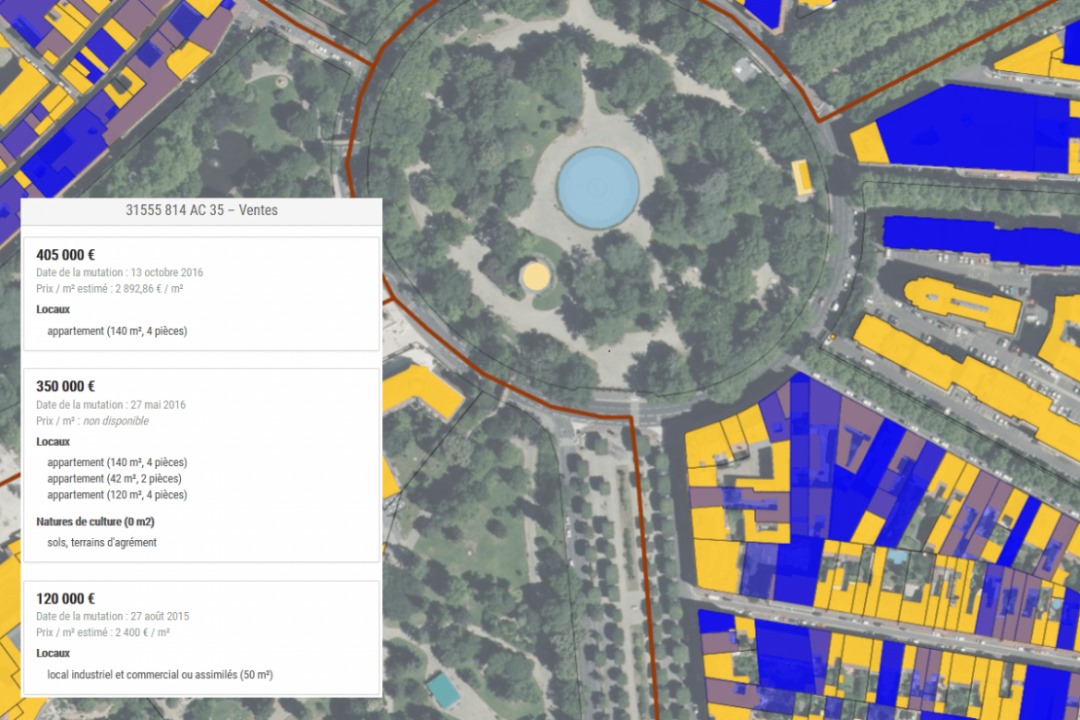Click the 'sols, terrains d'agrément' entry
This screenshot has height=720, width=1080.
tap(102, 543)
